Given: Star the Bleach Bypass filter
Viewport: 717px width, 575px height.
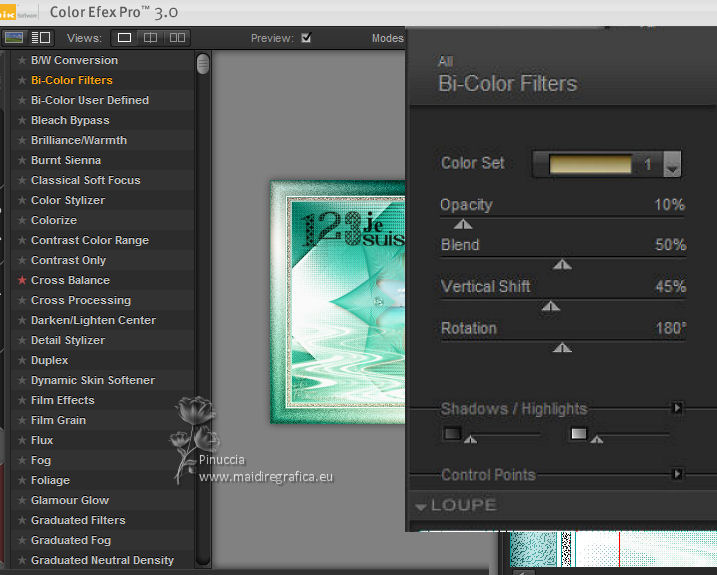Looking at the screenshot, I should click(21, 120).
